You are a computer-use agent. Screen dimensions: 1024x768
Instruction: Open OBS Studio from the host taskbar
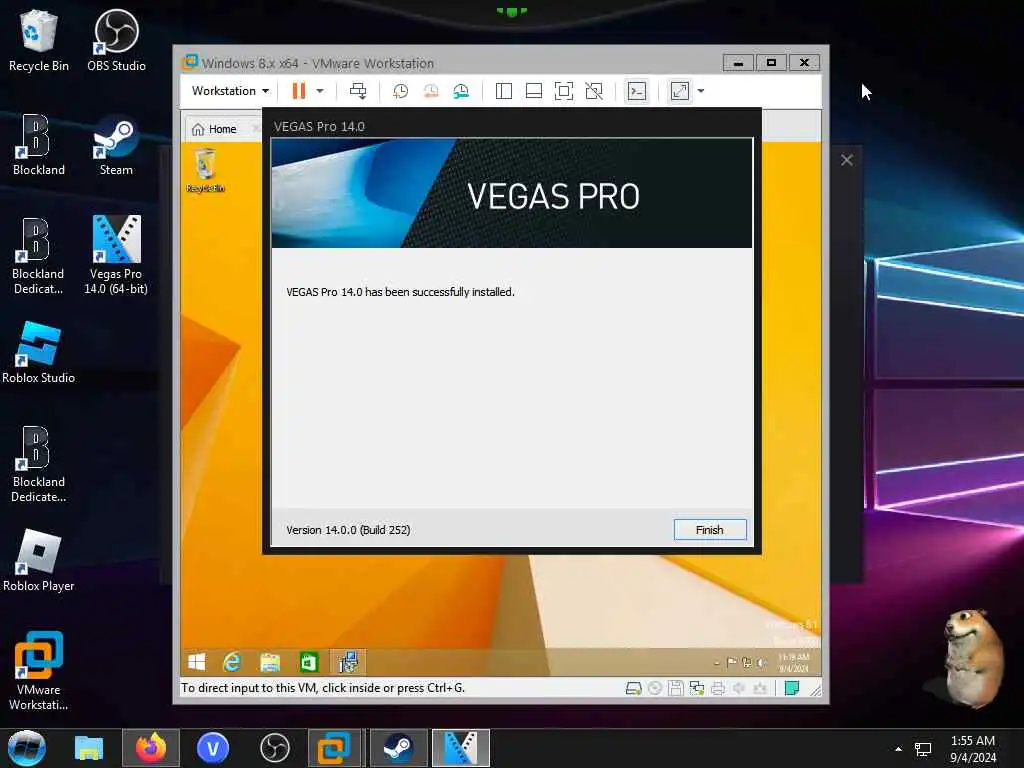pyautogui.click(x=275, y=748)
